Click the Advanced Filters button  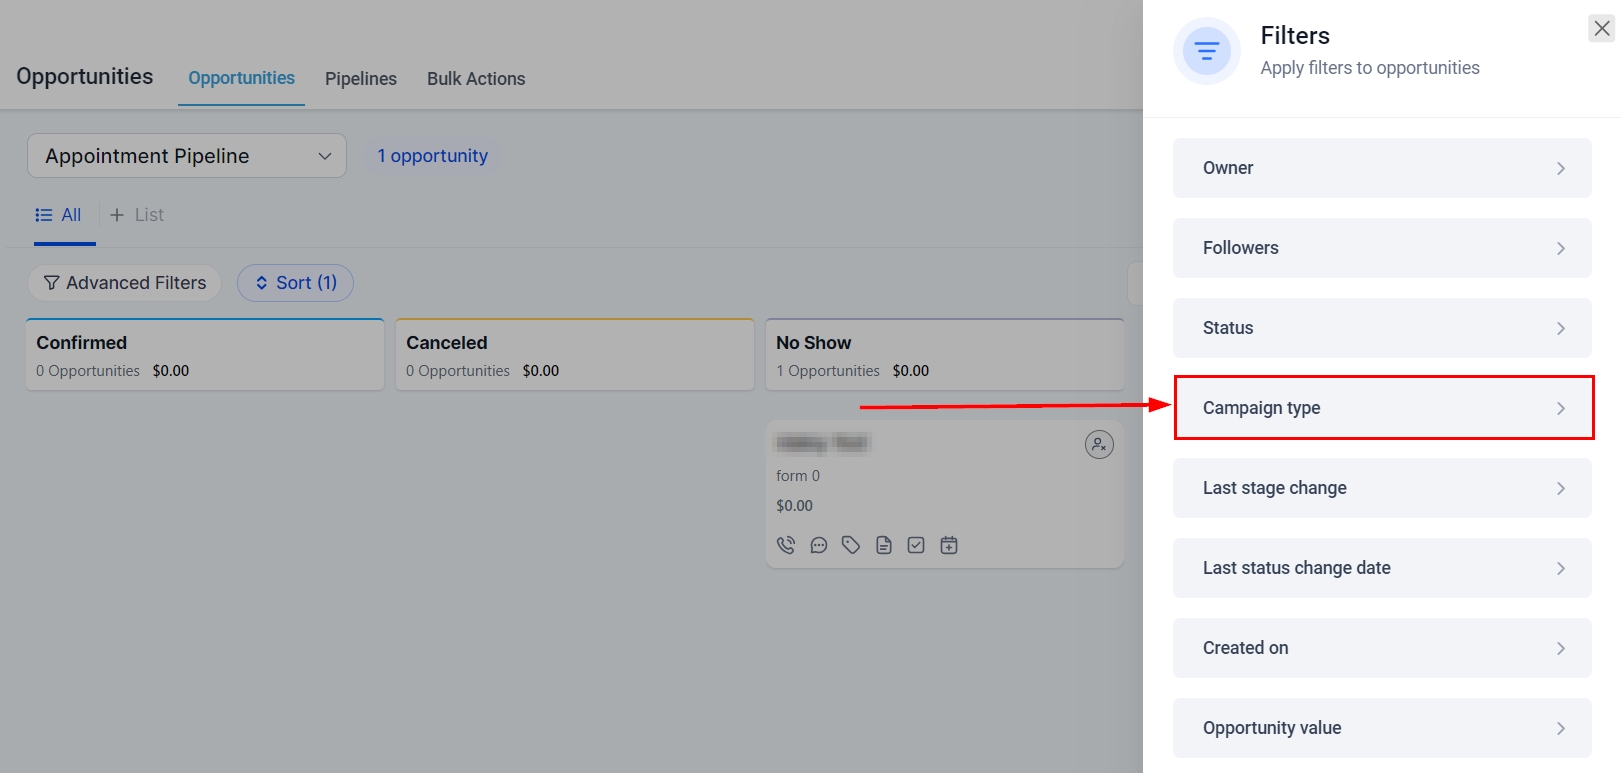click(125, 283)
